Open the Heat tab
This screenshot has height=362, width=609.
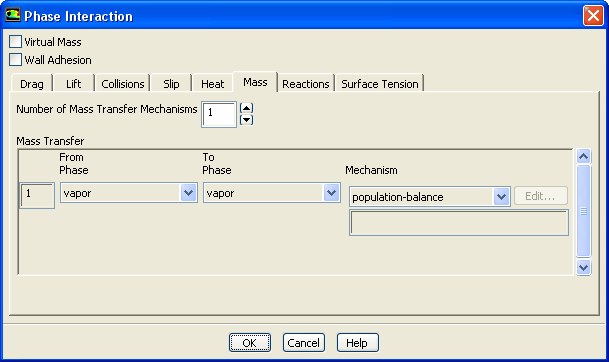(x=212, y=84)
